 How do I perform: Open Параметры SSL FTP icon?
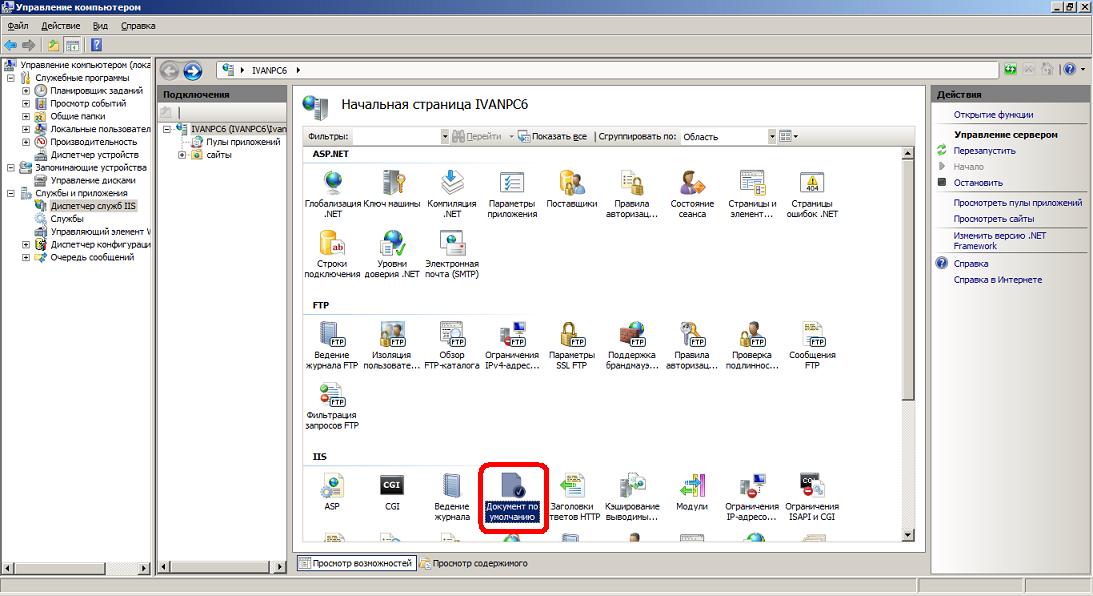[572, 344]
